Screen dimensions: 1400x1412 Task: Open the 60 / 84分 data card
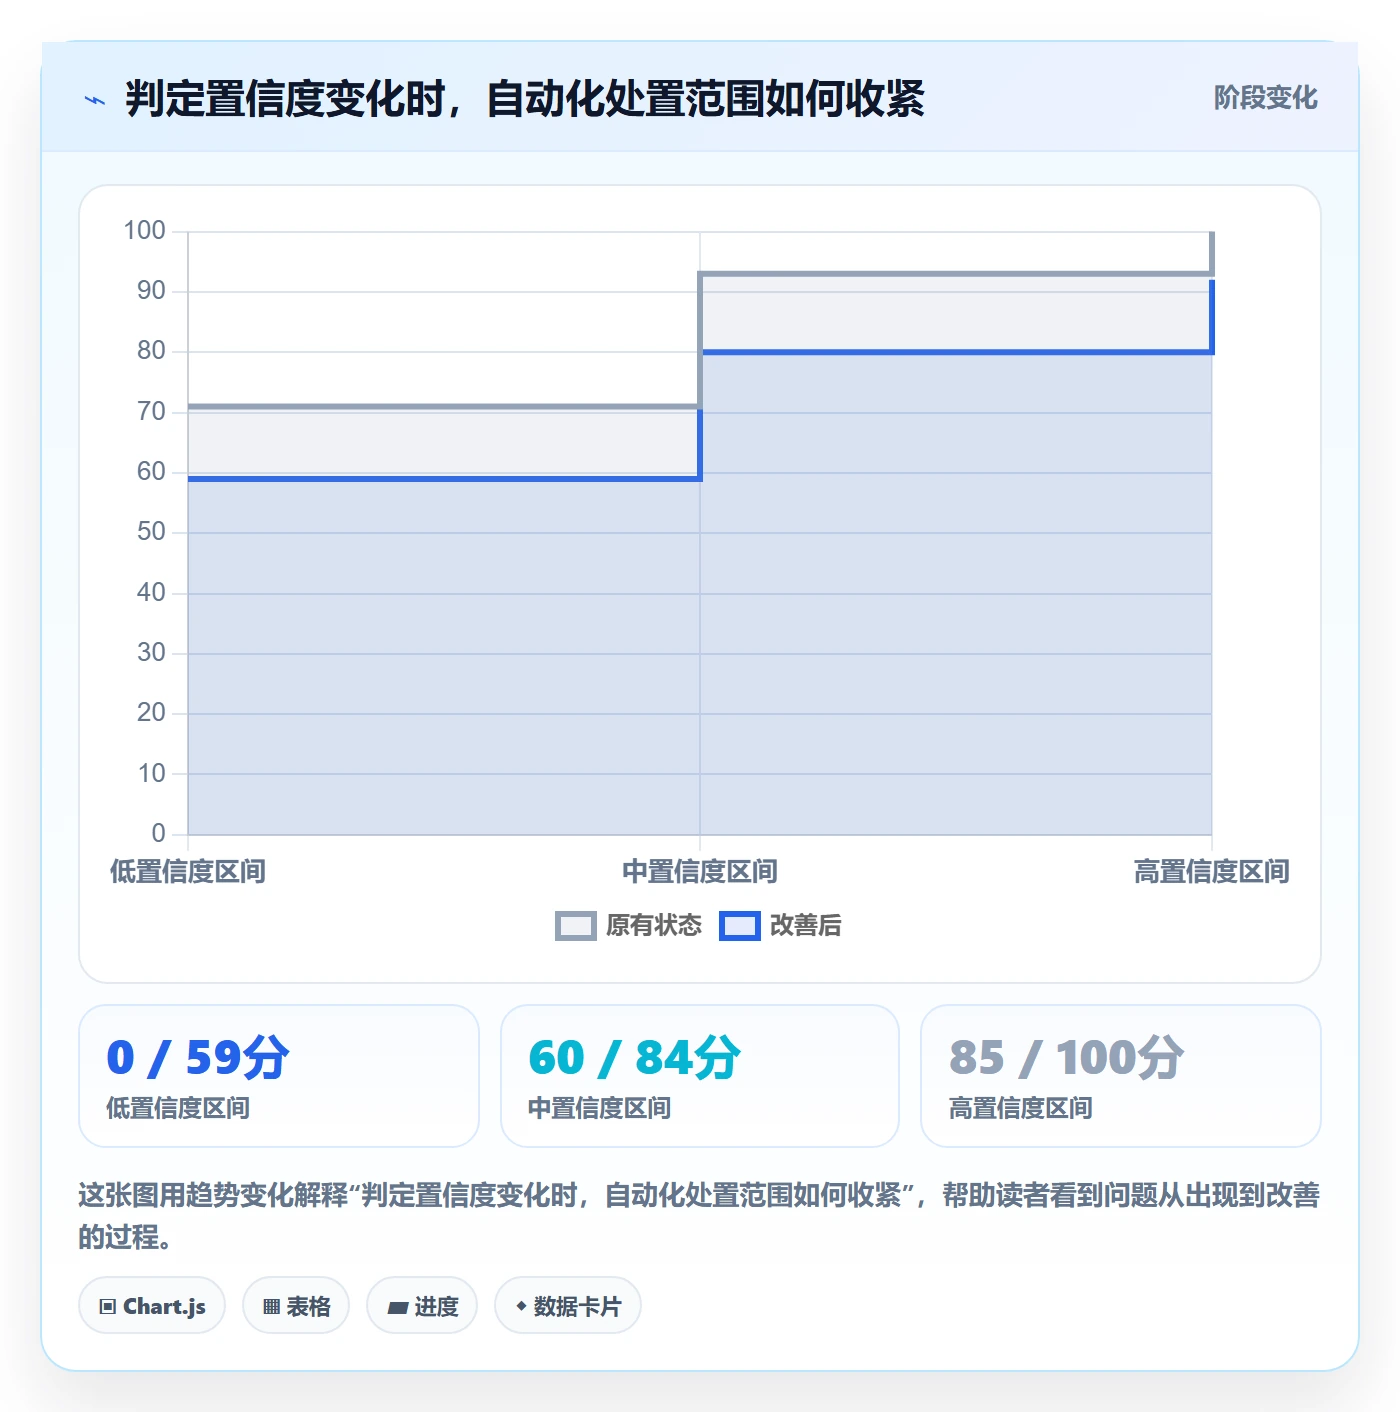700,1076
